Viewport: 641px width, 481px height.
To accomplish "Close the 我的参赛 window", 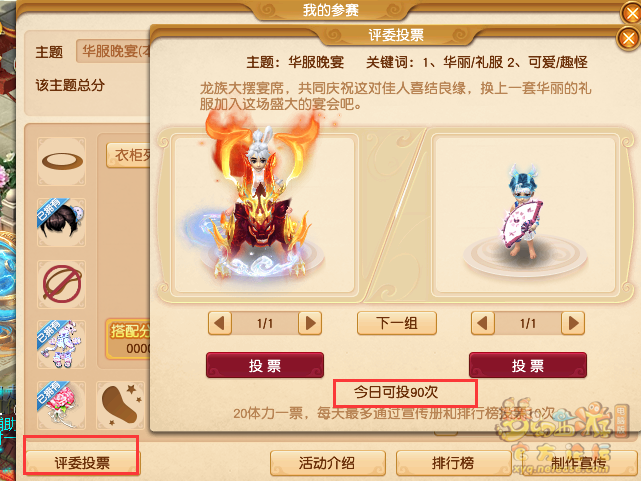I will tap(632, 13).
